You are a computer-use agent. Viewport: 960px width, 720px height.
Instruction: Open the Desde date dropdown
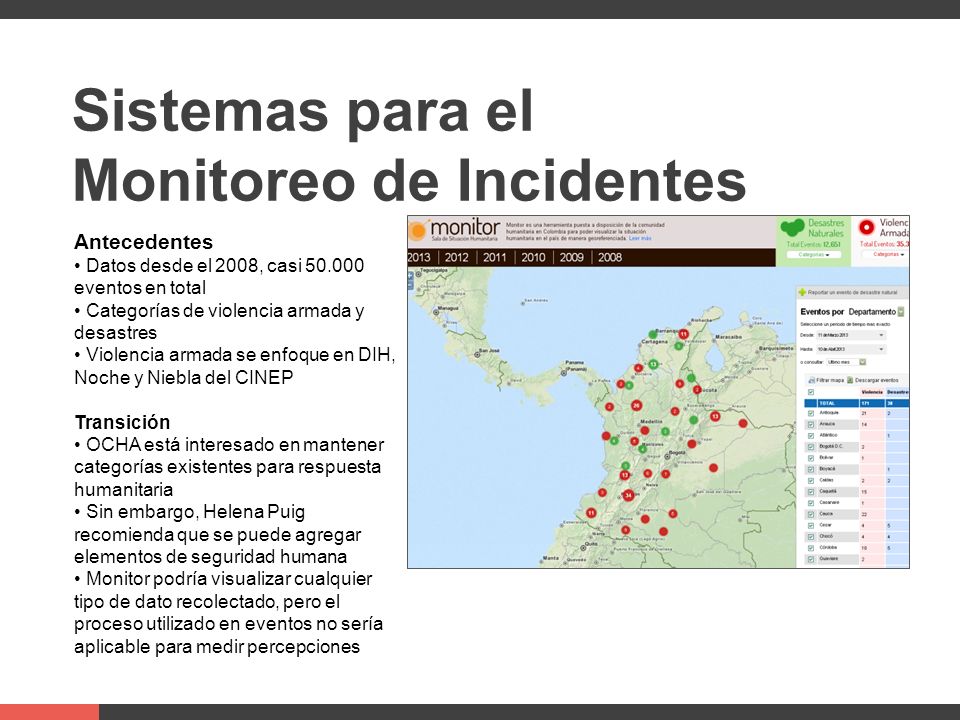pyautogui.click(x=852, y=335)
